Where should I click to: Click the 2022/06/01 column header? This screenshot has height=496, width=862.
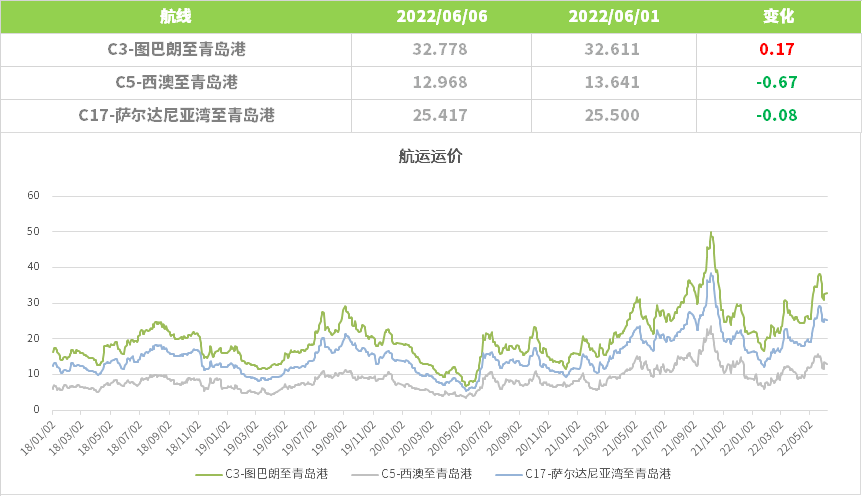614,16
